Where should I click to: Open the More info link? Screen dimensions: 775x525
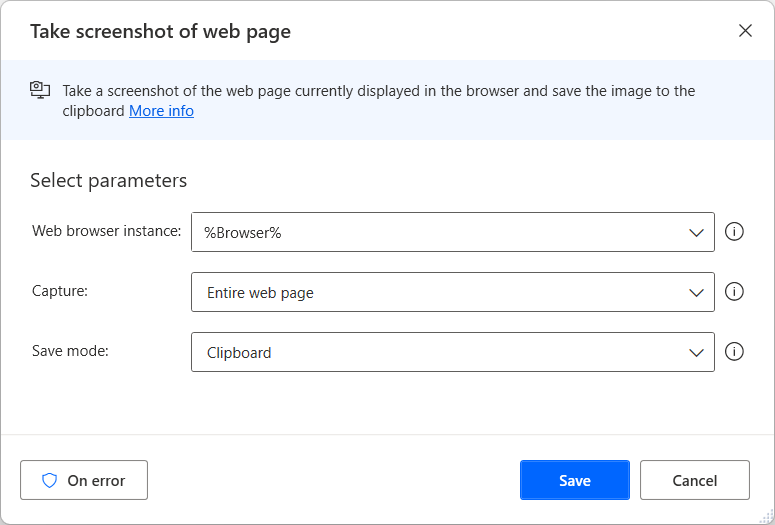click(161, 111)
